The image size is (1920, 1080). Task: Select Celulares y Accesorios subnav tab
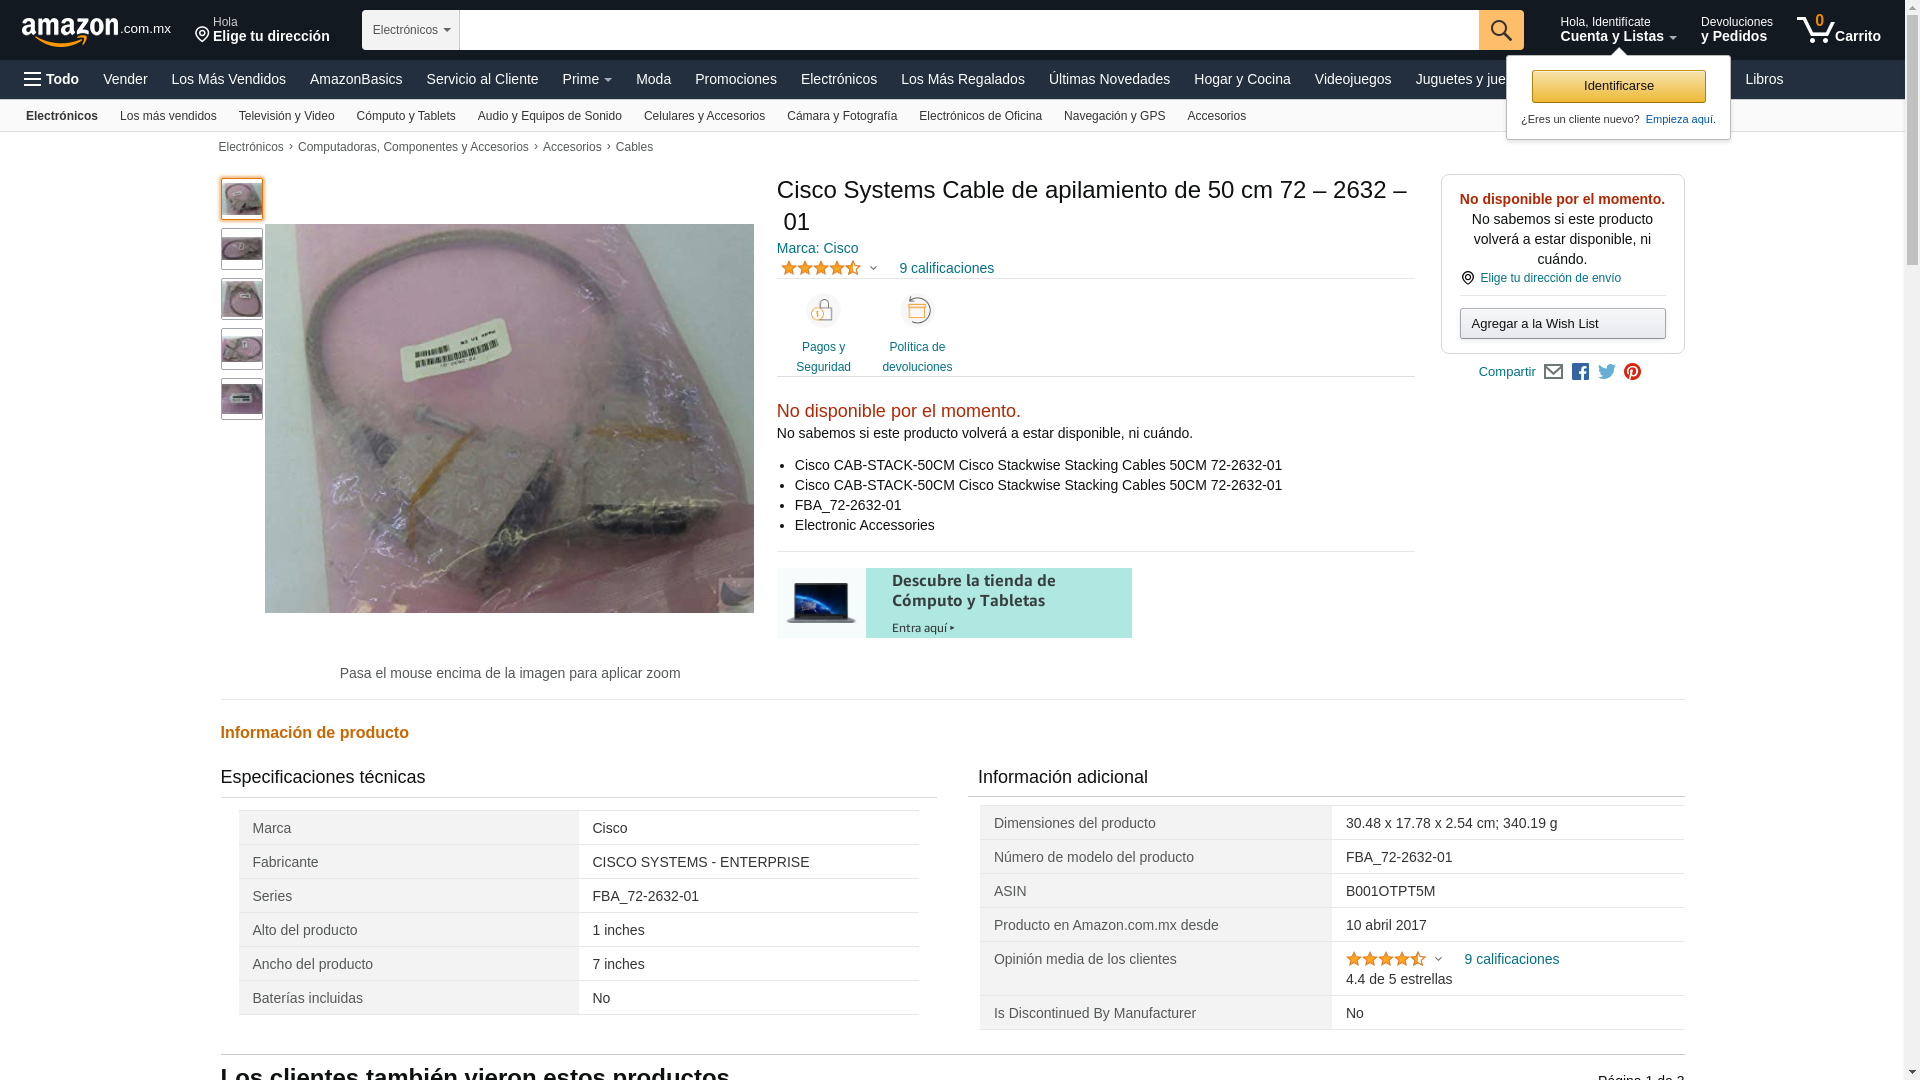[704, 116]
